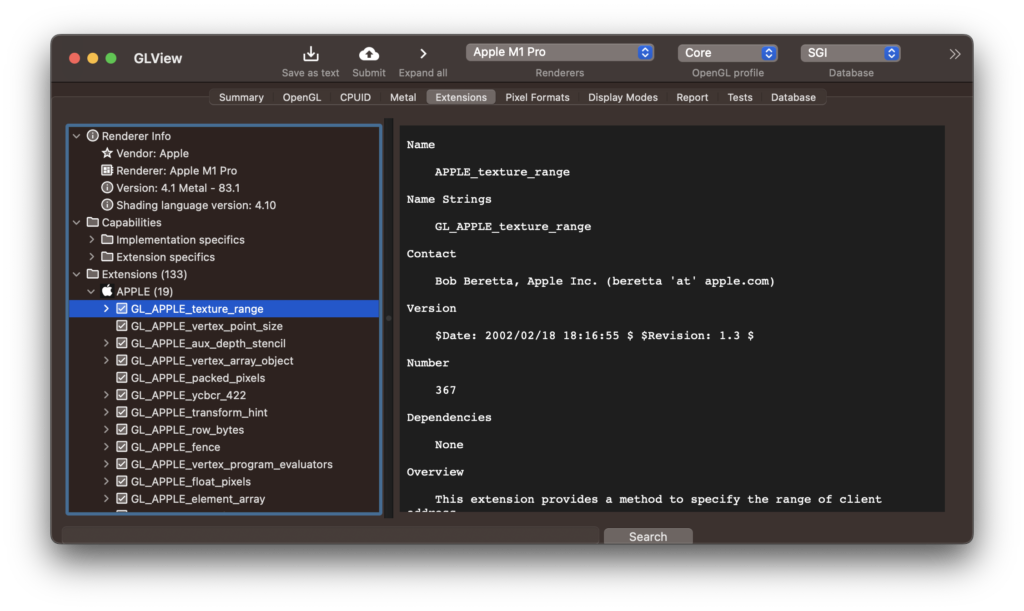This screenshot has width=1024, height=611.
Task: Collapse the Renderer Info tree node
Action: [x=77, y=136]
